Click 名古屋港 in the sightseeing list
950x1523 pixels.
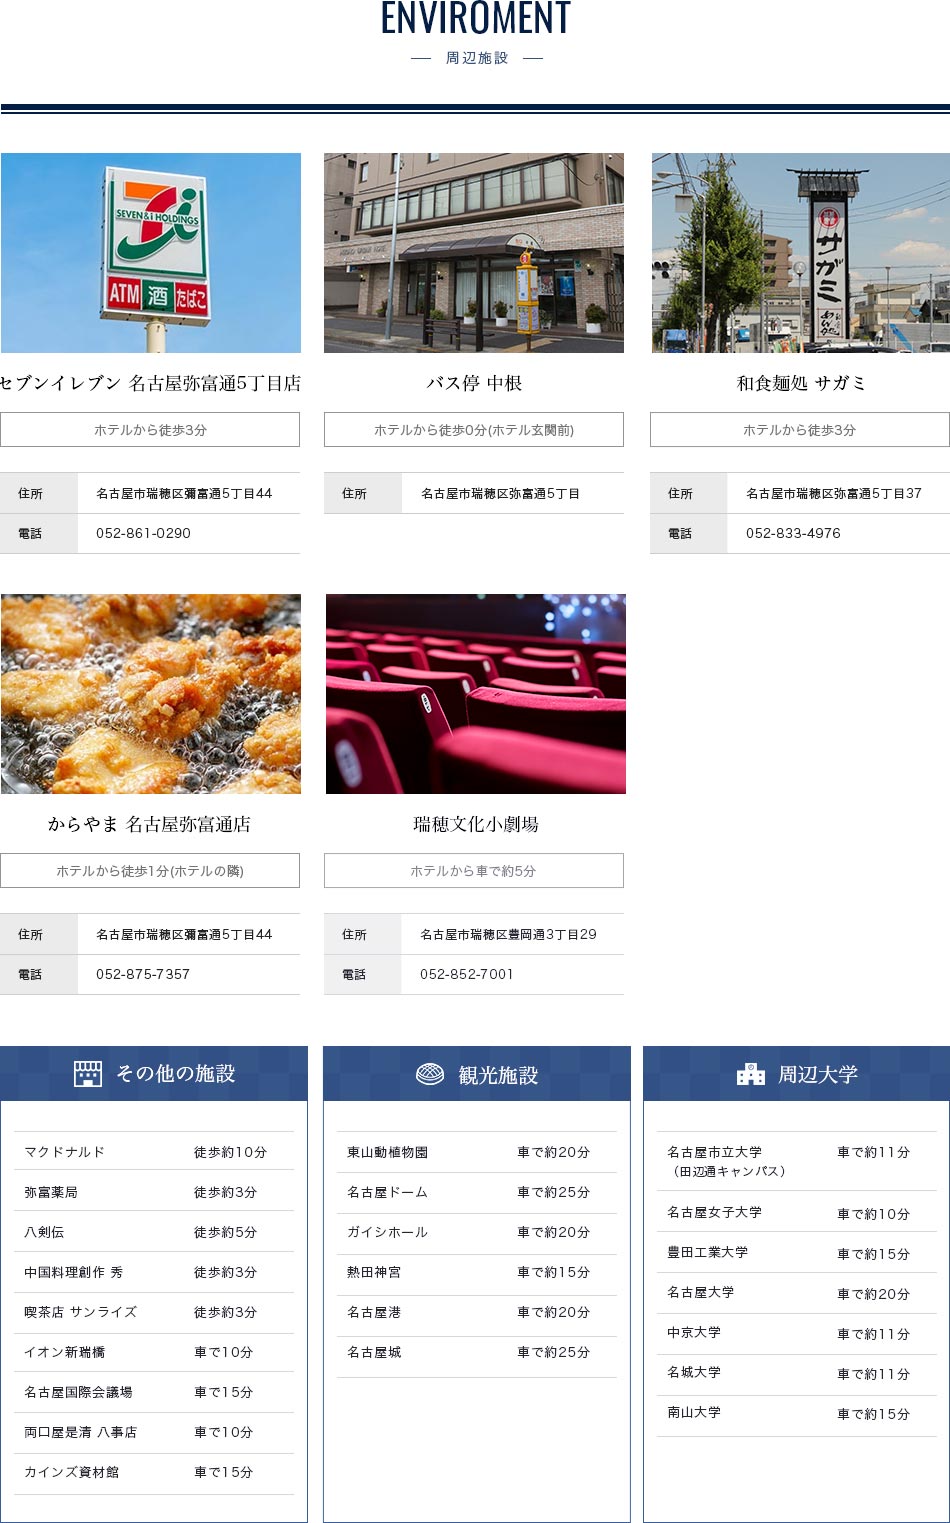tap(374, 1312)
